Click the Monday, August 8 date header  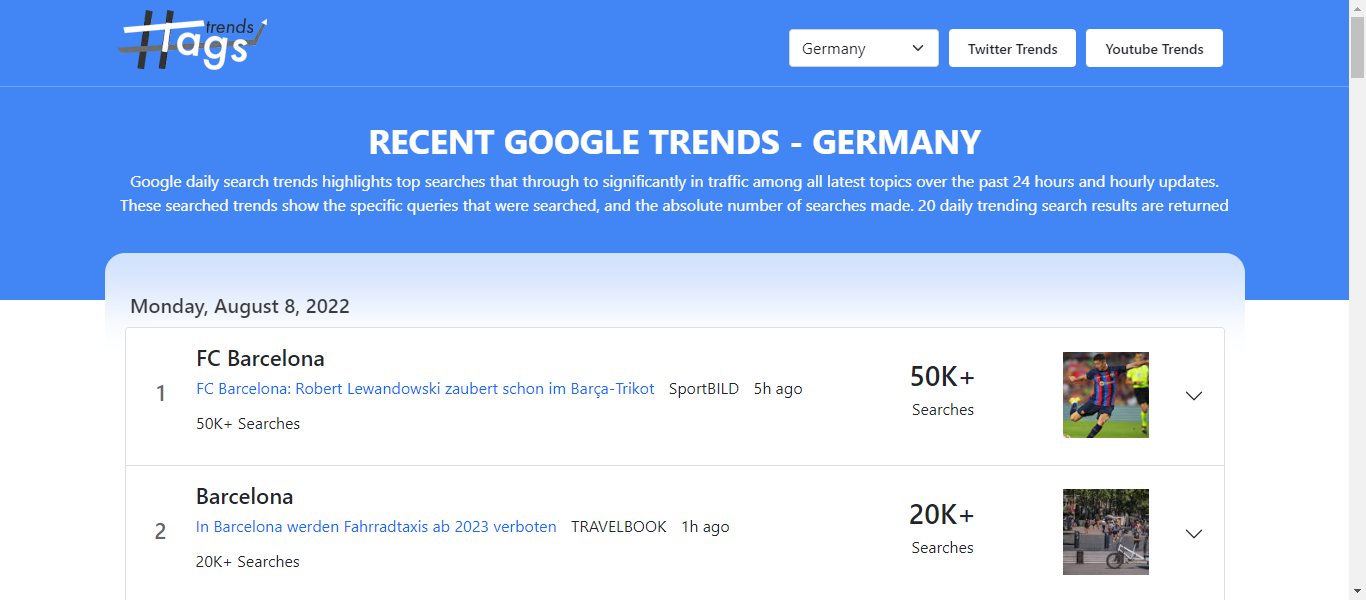point(240,306)
